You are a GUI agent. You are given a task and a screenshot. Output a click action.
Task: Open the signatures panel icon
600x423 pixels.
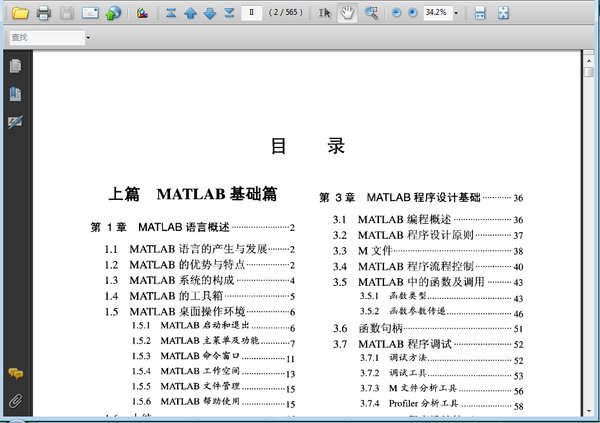point(15,122)
